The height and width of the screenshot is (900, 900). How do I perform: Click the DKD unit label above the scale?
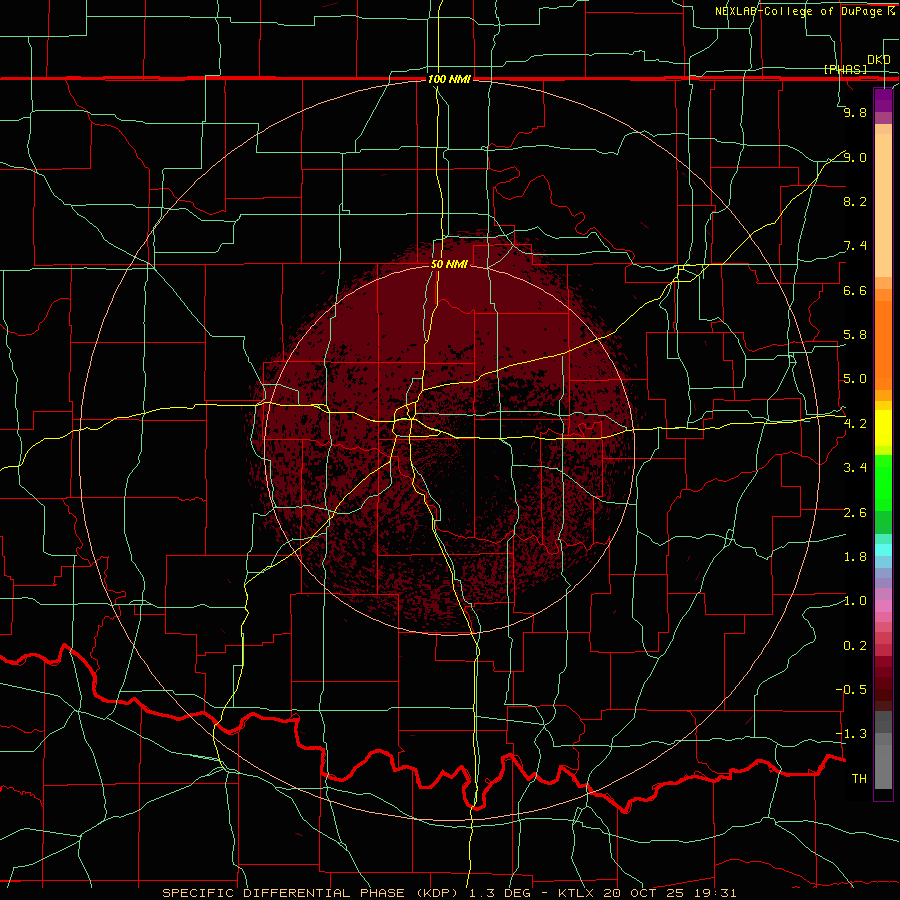[878, 59]
